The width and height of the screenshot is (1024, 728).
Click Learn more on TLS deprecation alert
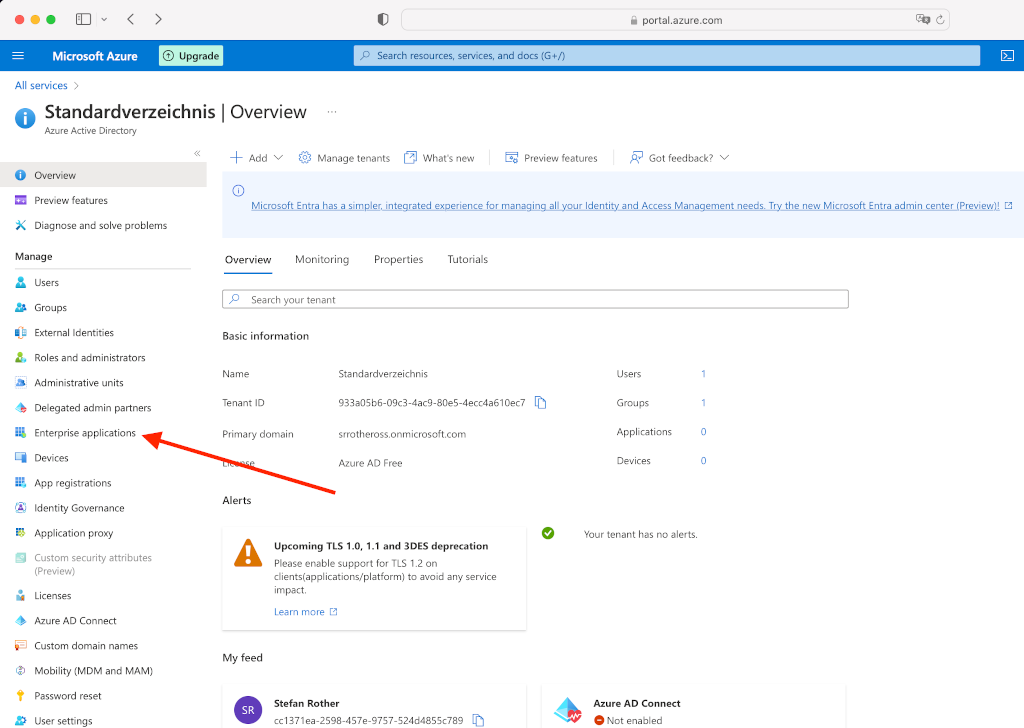pos(306,612)
